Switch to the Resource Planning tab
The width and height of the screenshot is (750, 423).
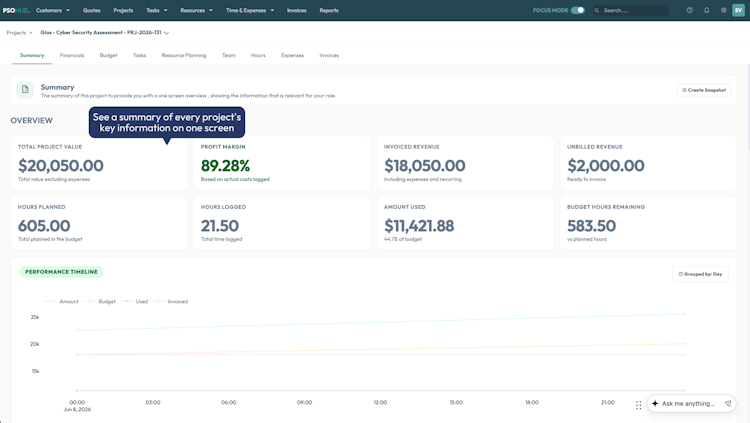pyautogui.click(x=184, y=55)
